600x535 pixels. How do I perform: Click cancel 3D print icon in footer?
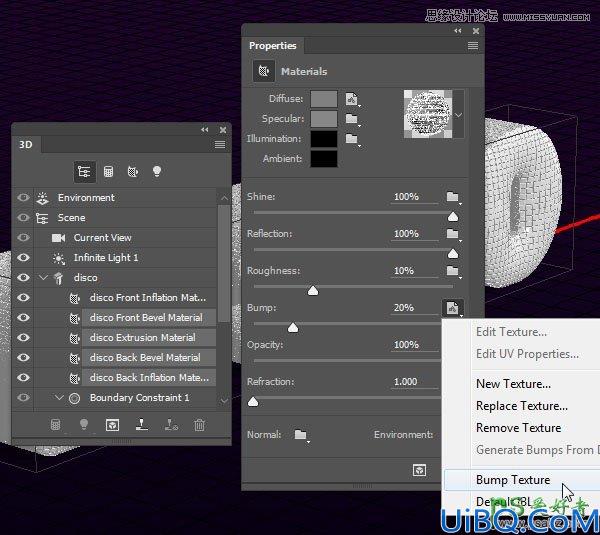(x=171, y=424)
